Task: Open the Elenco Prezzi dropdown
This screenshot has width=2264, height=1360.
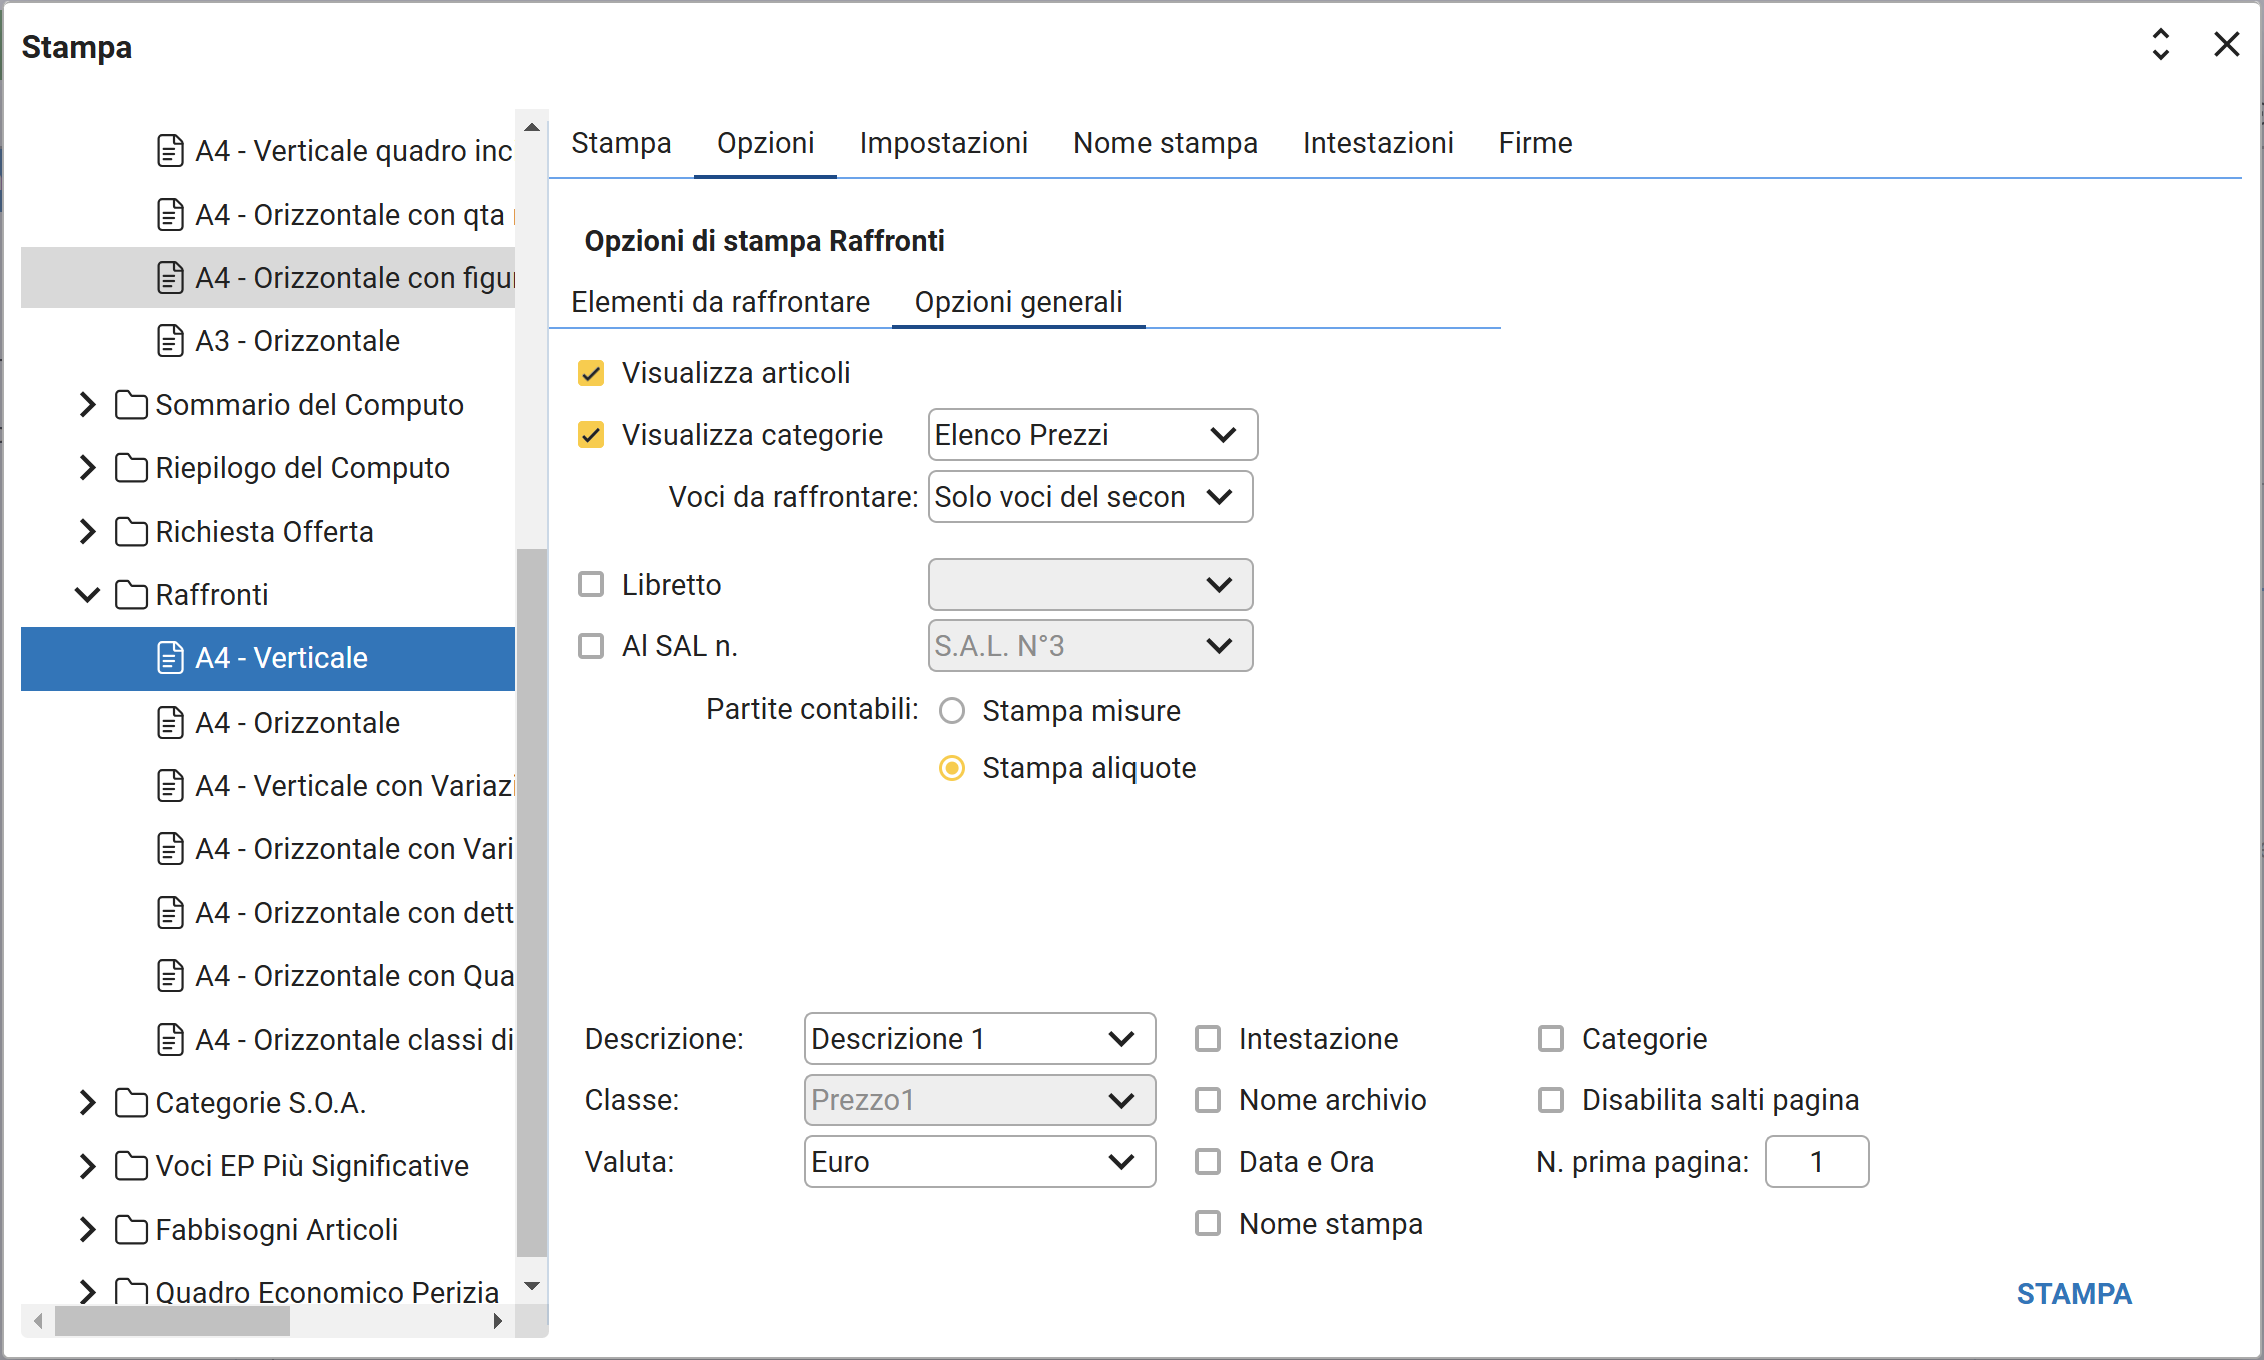Action: click(1092, 435)
